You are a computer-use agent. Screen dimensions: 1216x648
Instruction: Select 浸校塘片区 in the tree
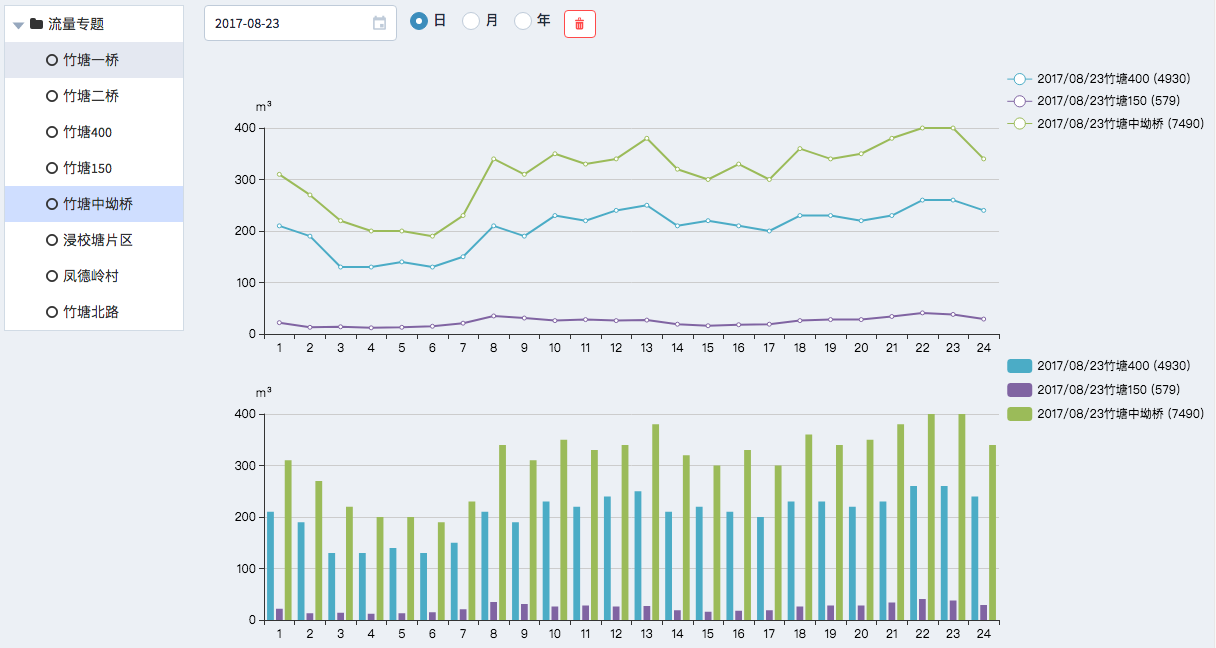coord(98,240)
